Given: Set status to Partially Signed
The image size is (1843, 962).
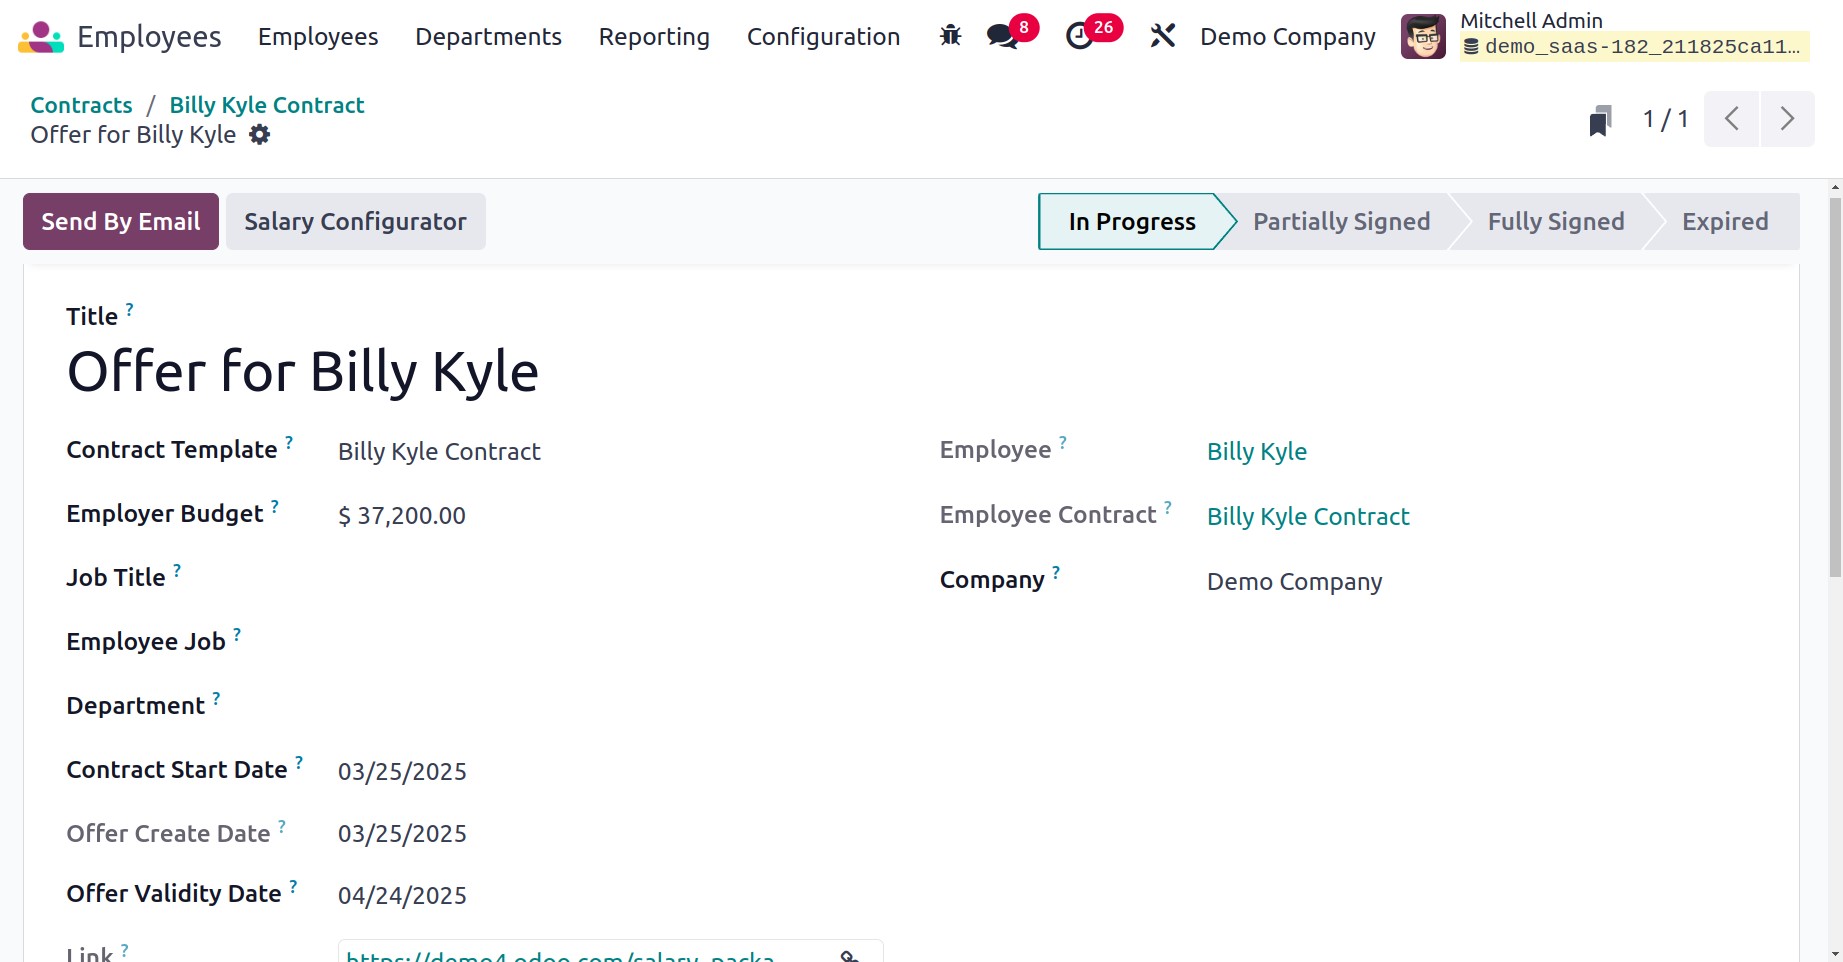Looking at the screenshot, I should click(x=1341, y=222).
